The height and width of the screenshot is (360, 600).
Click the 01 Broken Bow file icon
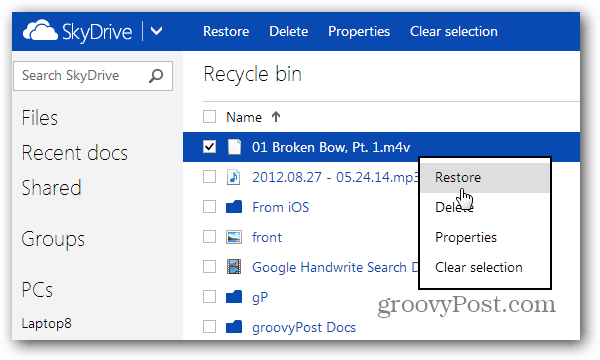pos(234,147)
